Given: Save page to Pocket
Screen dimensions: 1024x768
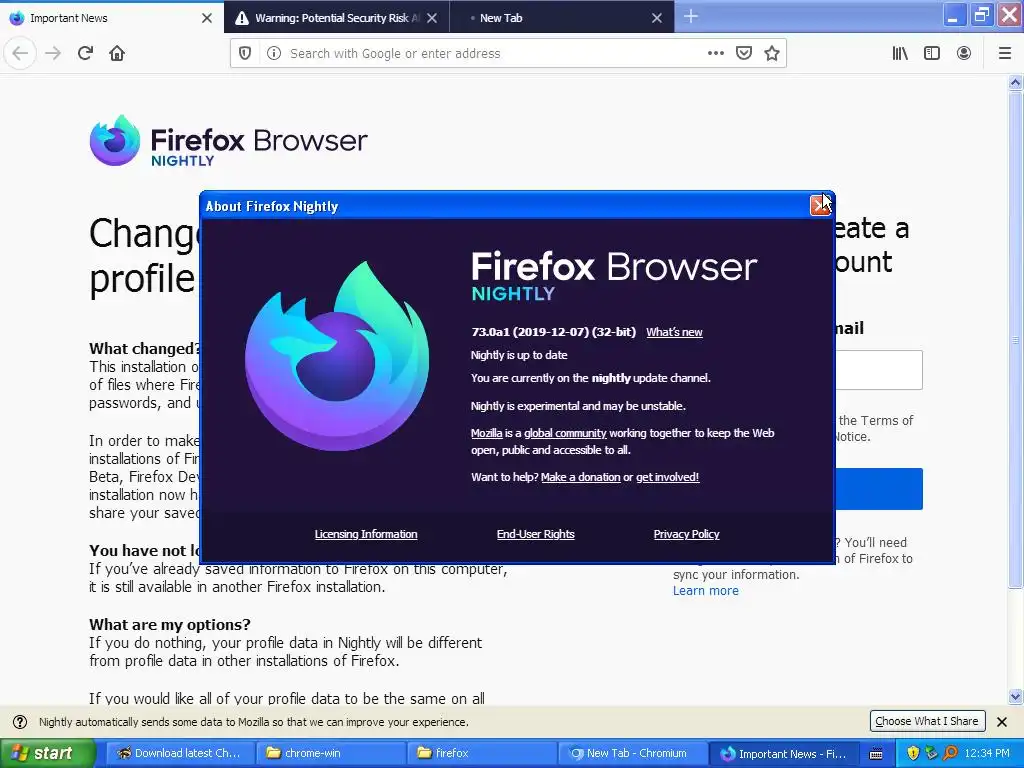Looking at the screenshot, I should (x=744, y=53).
